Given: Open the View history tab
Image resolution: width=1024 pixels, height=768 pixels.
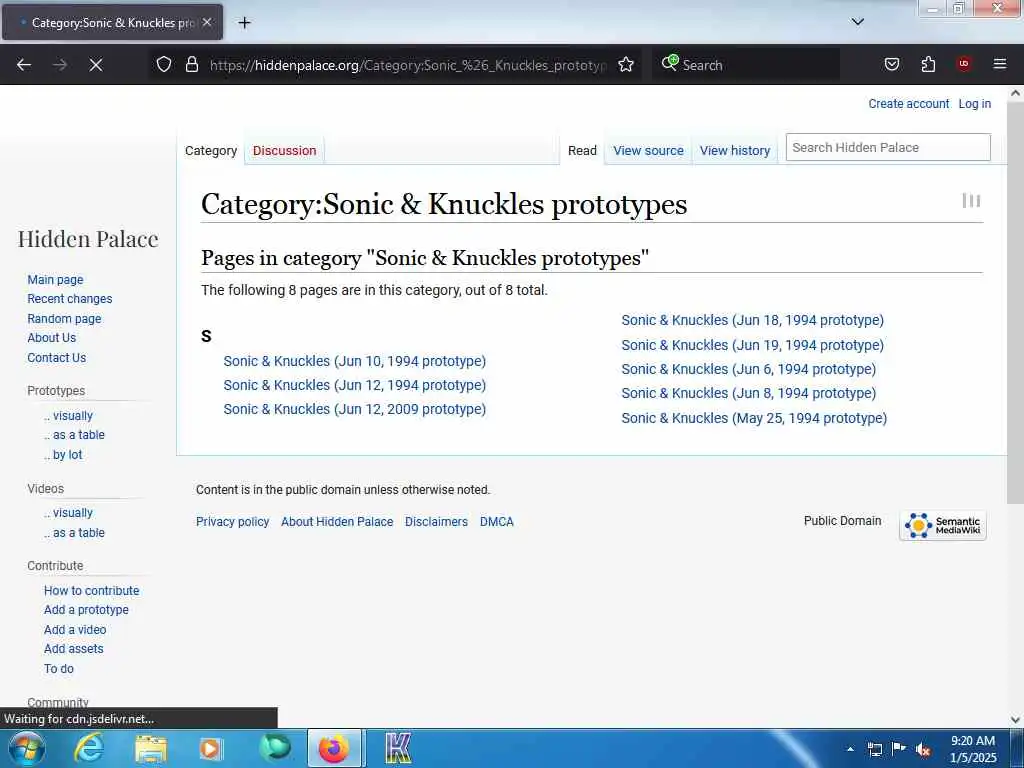Looking at the screenshot, I should coord(735,150).
